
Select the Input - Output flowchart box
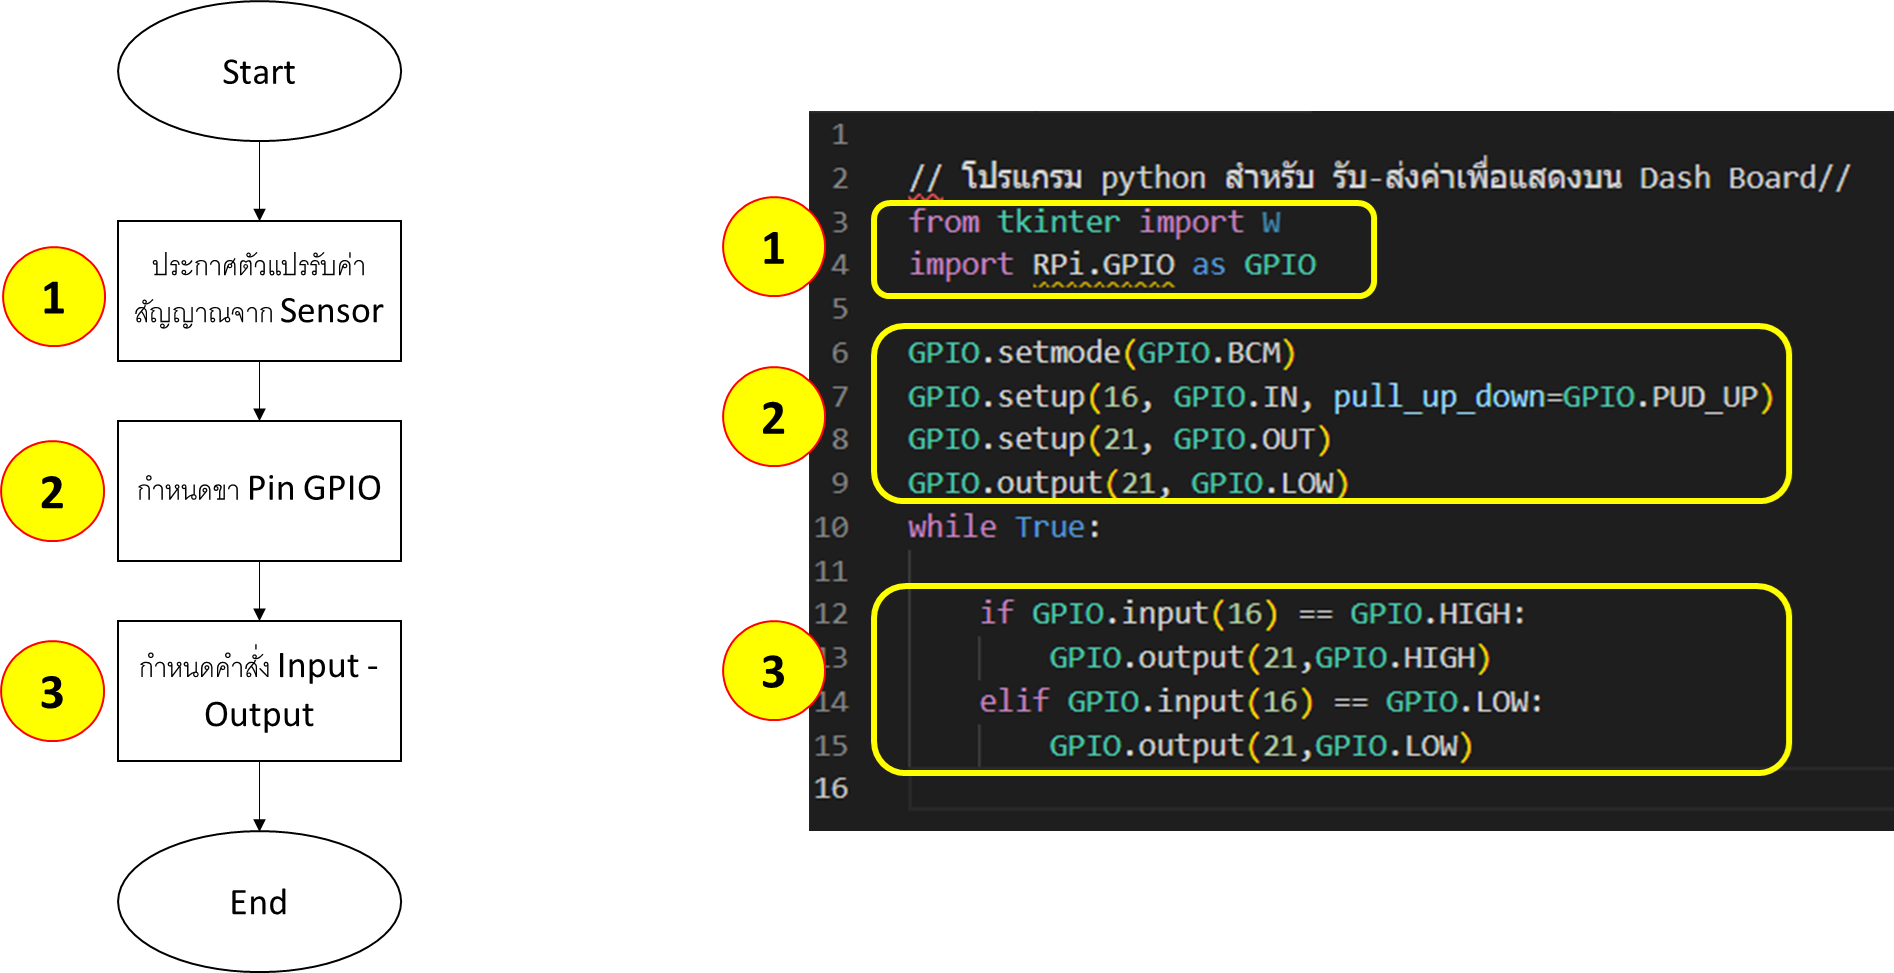click(x=259, y=690)
